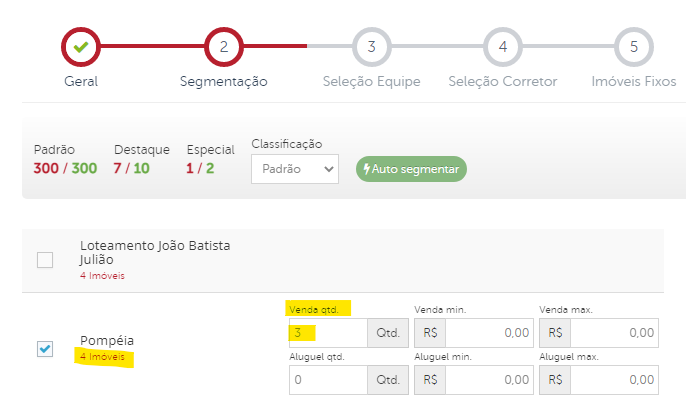686x401 pixels.
Task: Click the completed Geral step checkmark icon
Action: (x=81, y=46)
